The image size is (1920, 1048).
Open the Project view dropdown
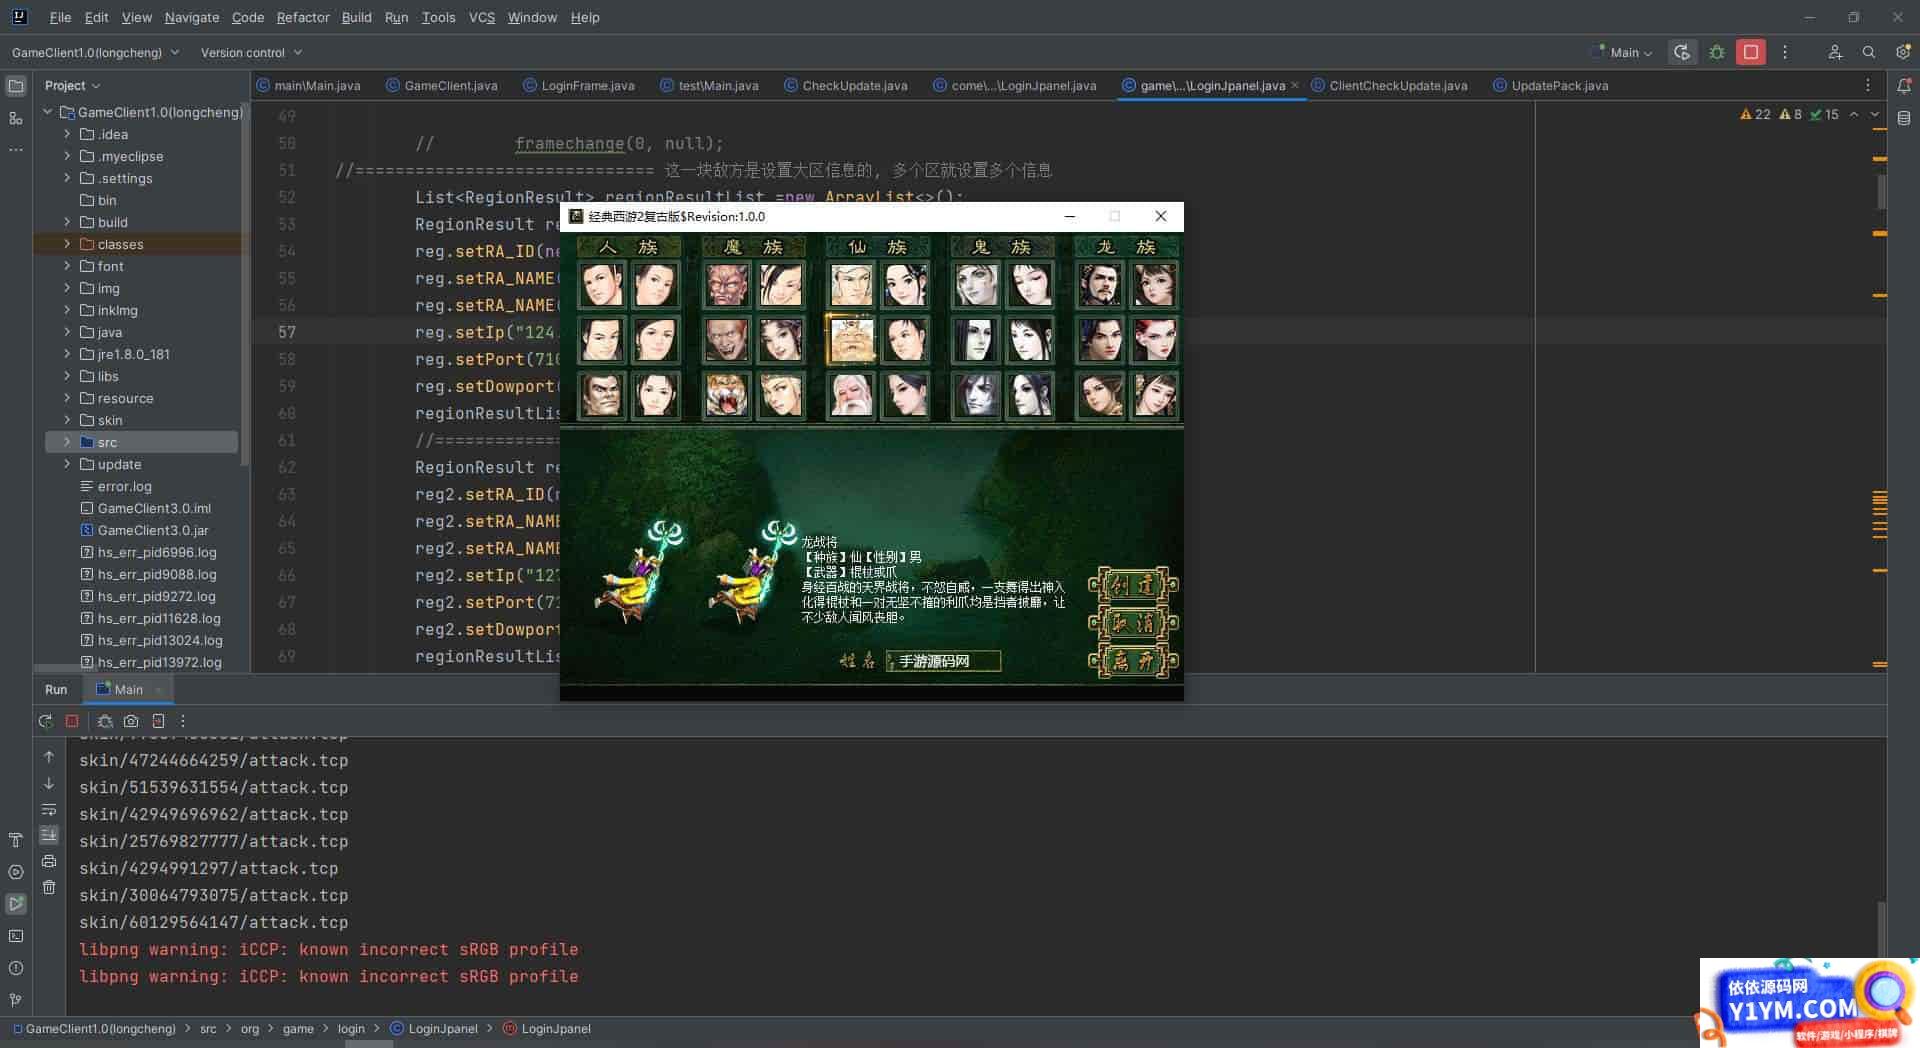(73, 86)
